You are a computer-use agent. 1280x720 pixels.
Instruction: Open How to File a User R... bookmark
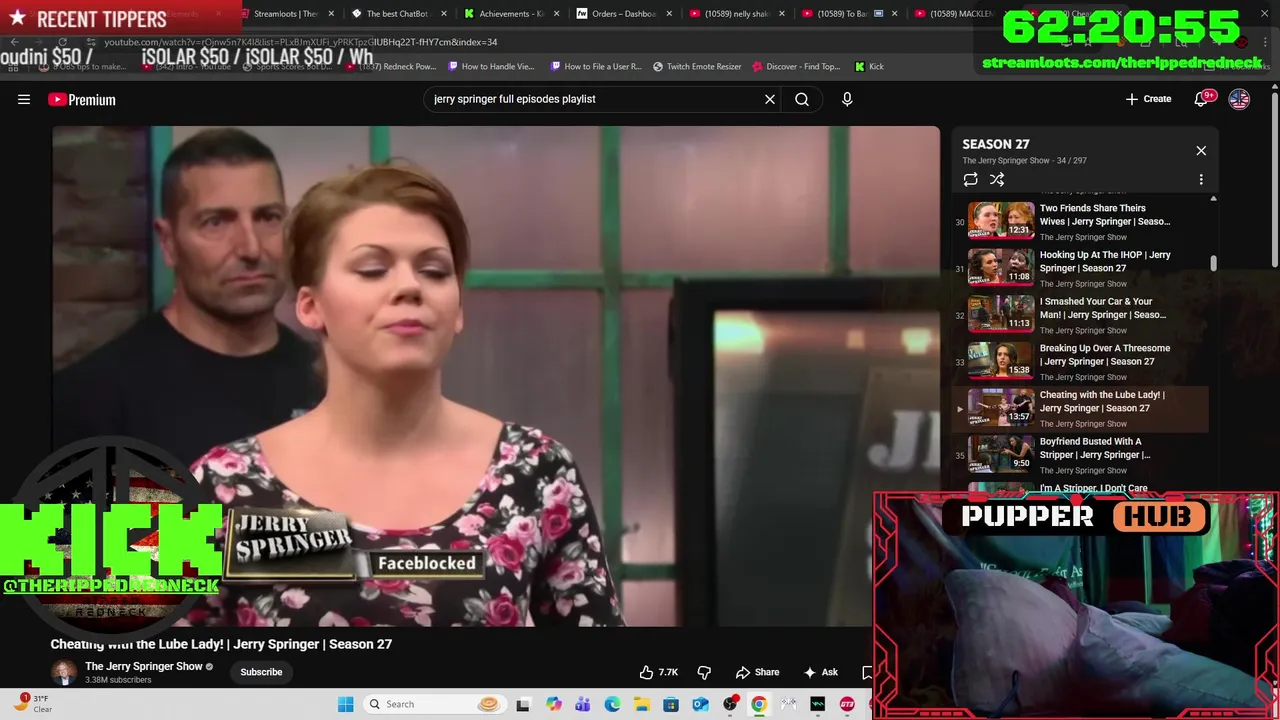596,67
